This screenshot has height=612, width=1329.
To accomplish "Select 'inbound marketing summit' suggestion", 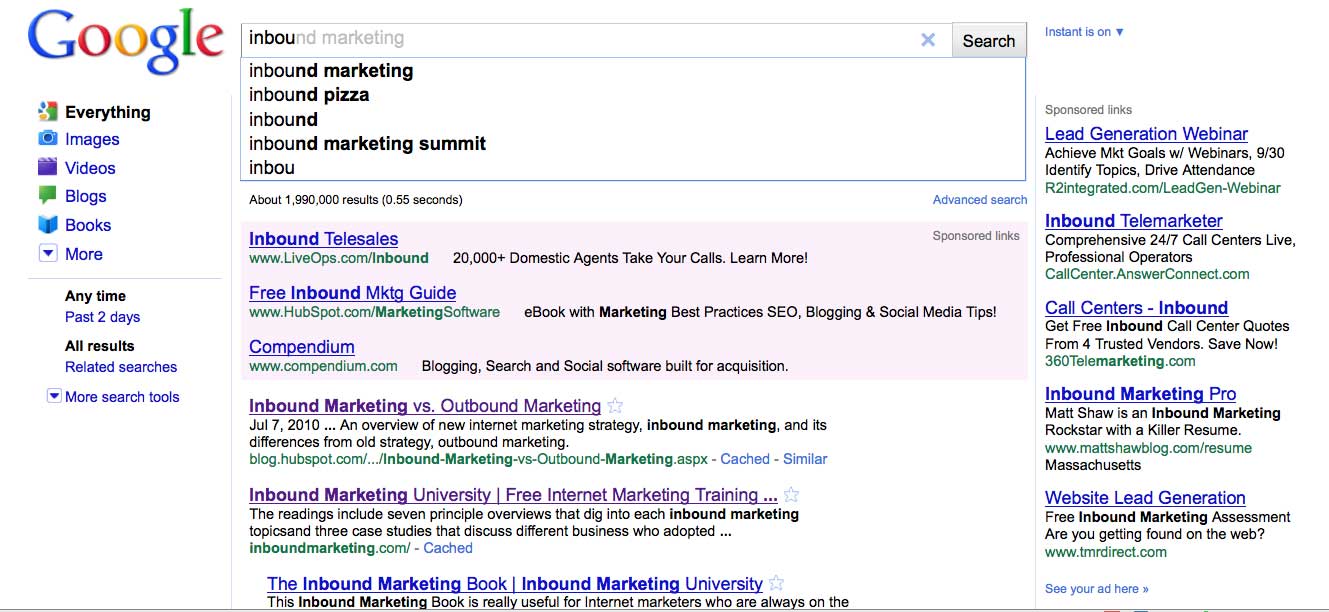I will (x=633, y=143).
